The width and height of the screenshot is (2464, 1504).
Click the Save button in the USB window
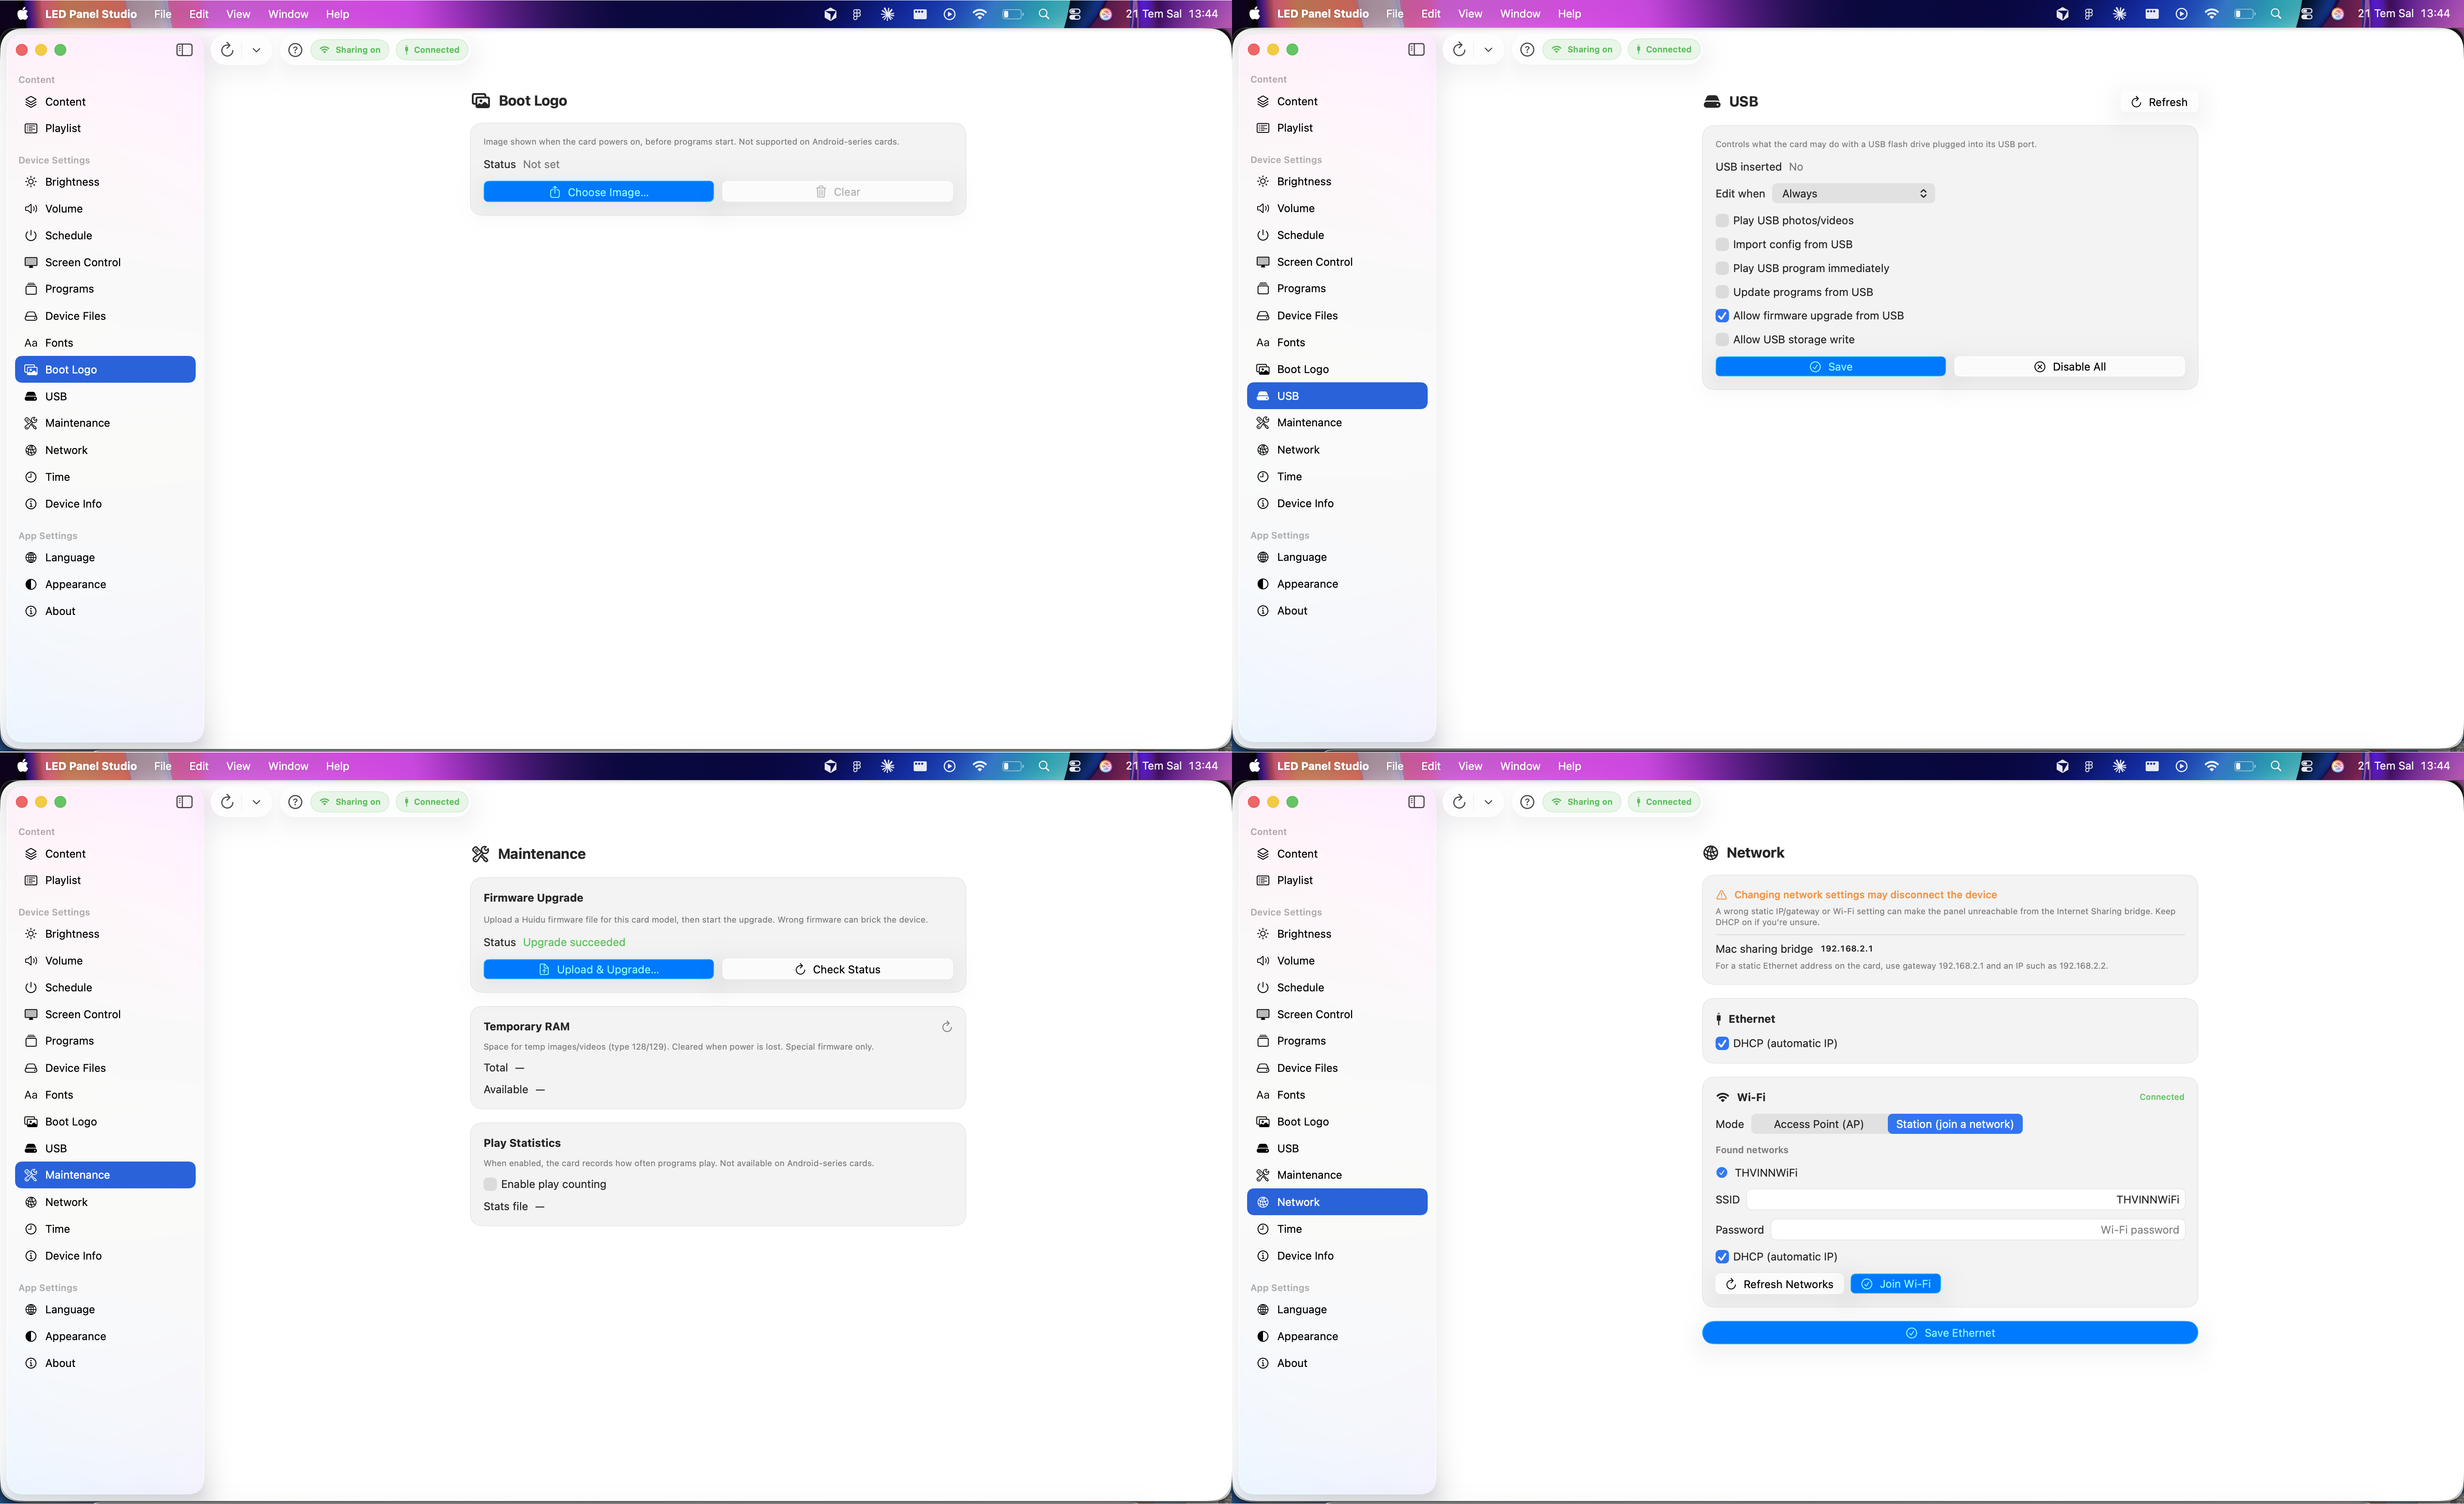pyautogui.click(x=1830, y=367)
